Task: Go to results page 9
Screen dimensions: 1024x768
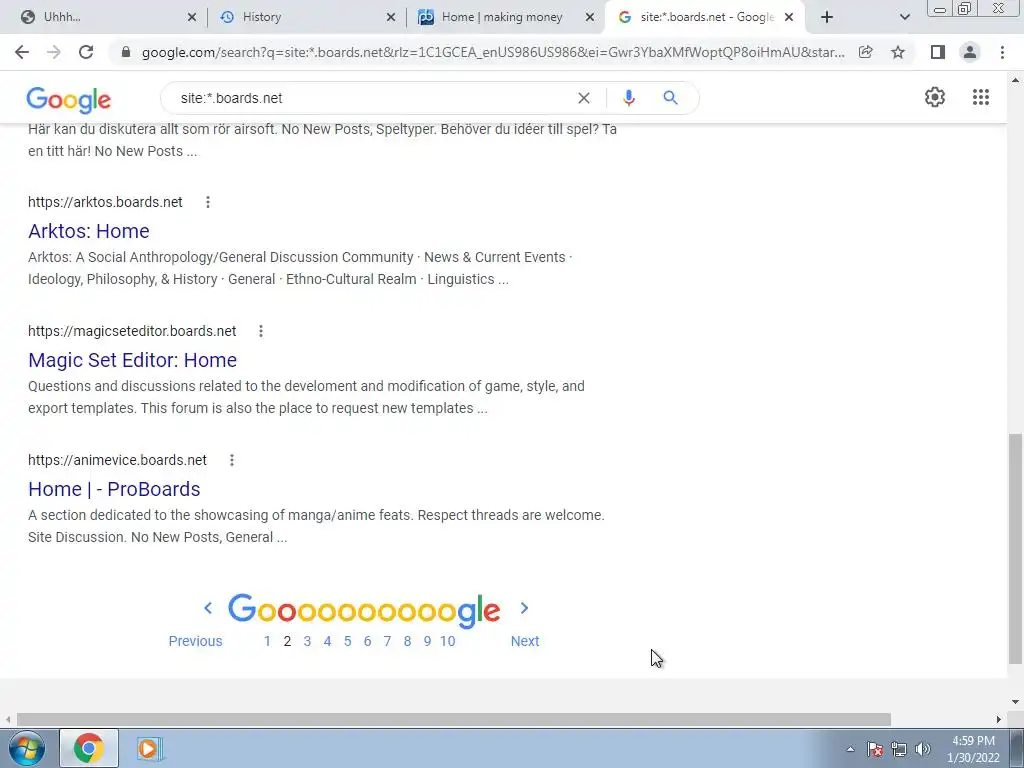Action: pyautogui.click(x=427, y=641)
